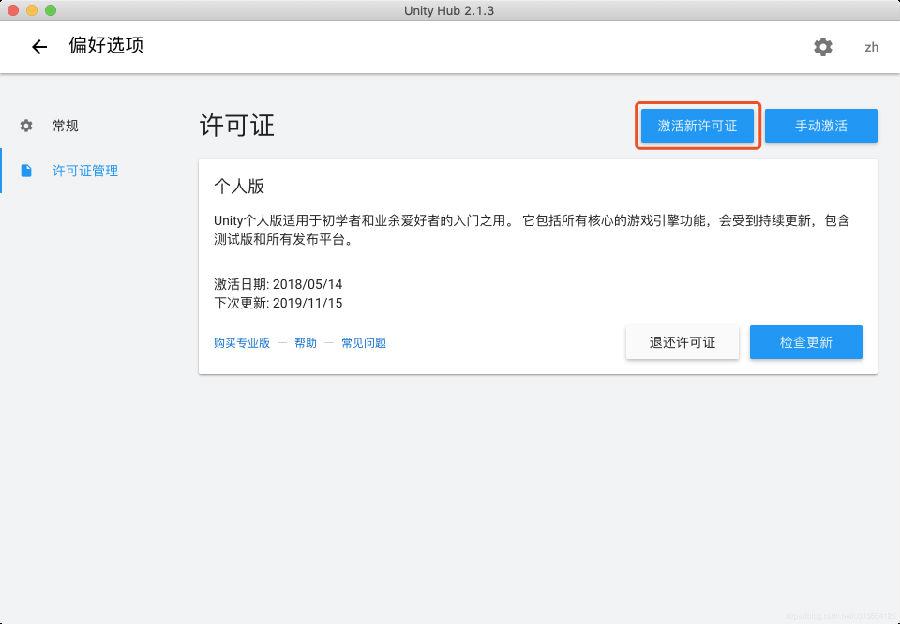Click the 手动激活 button
The image size is (900, 624).
[821, 126]
